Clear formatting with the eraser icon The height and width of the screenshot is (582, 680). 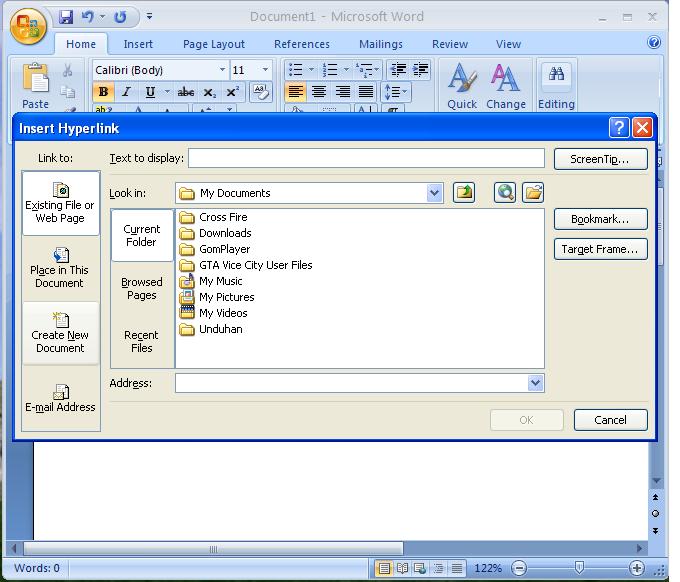pyautogui.click(x=261, y=92)
